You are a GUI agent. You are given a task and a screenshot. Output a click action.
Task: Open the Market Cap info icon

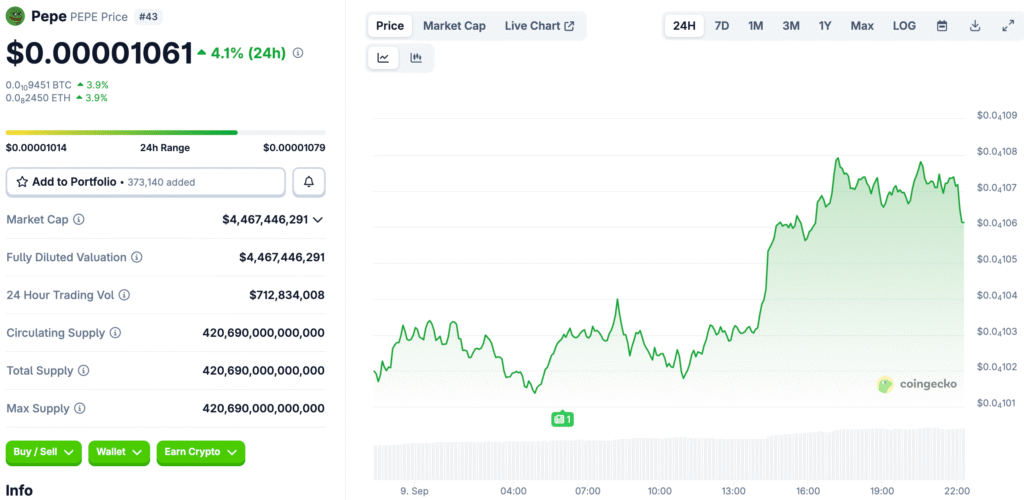[78, 219]
